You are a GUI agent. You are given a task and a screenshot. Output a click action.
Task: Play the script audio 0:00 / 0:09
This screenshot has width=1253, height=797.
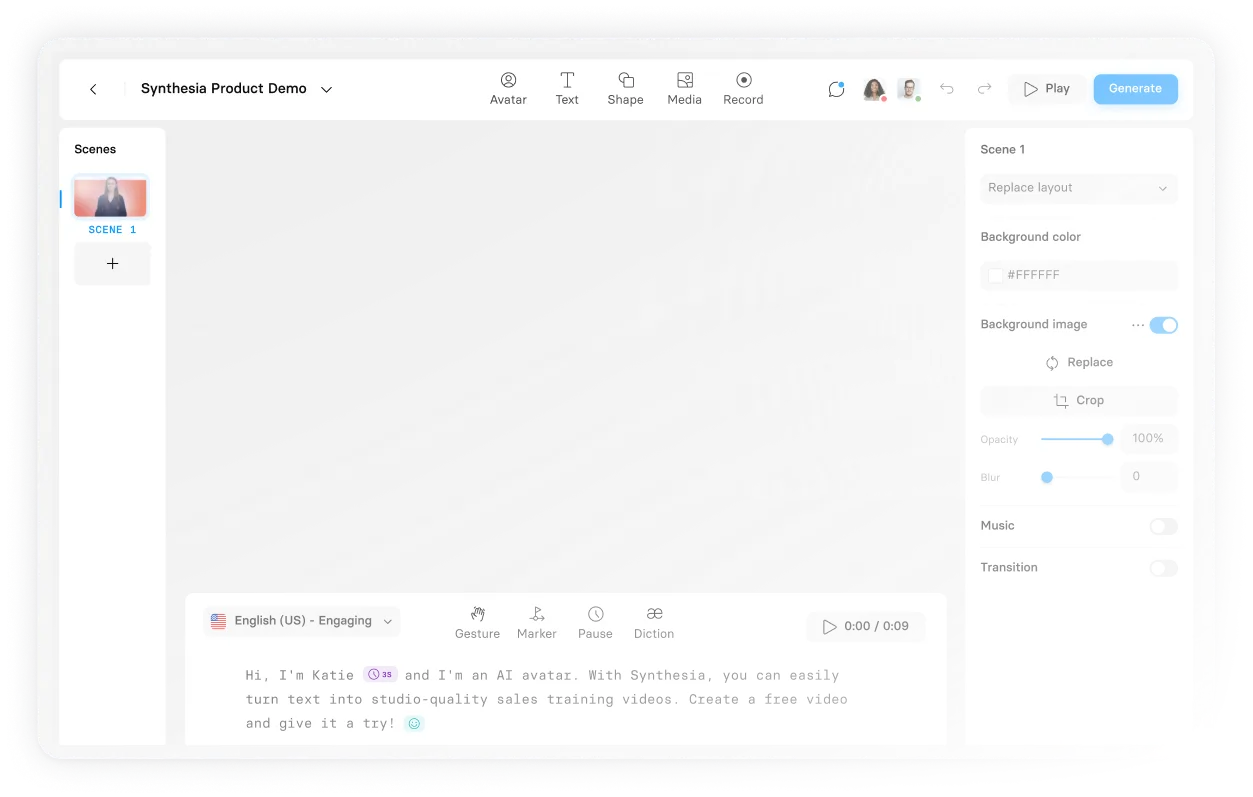(866, 627)
